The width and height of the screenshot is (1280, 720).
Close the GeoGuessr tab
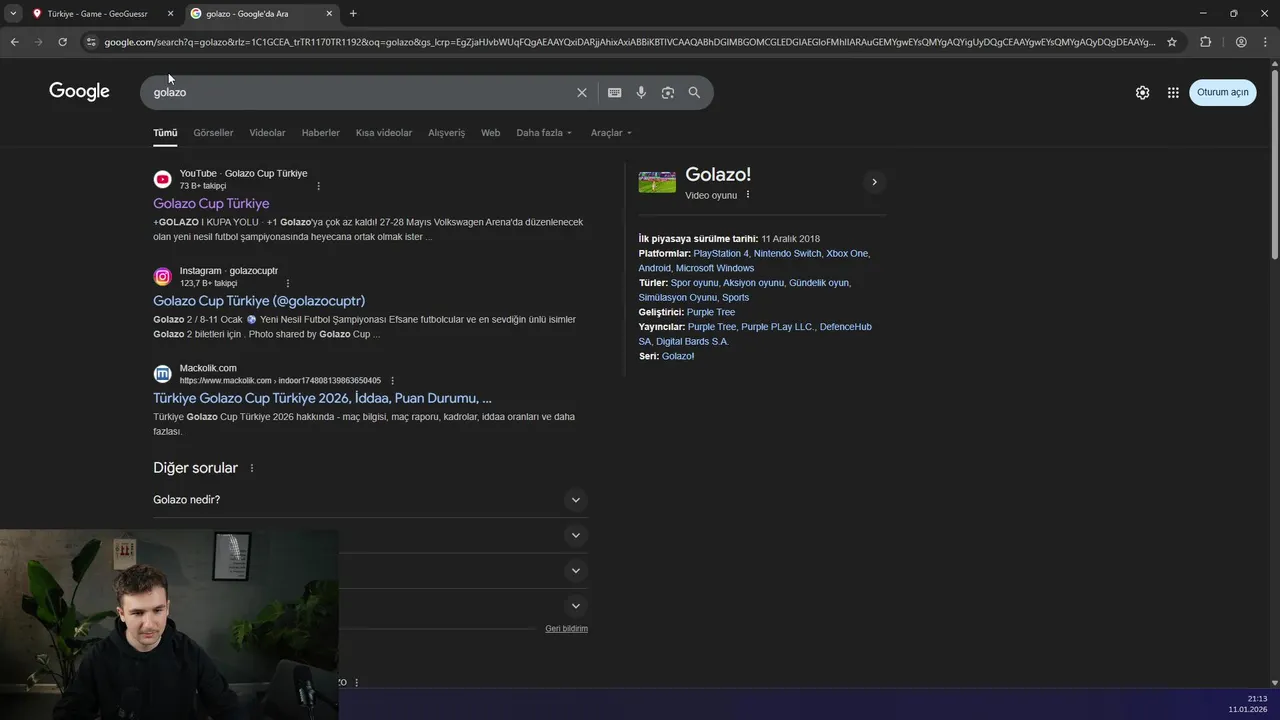(x=170, y=13)
